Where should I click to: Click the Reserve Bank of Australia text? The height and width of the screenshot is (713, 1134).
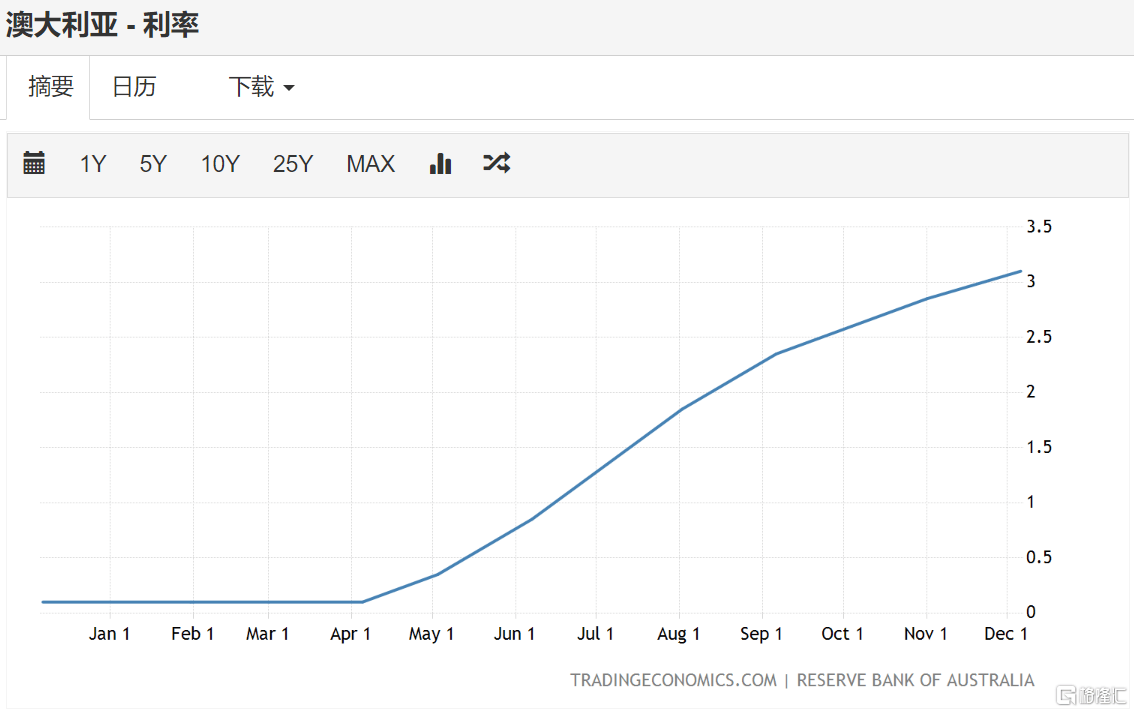click(x=915, y=680)
